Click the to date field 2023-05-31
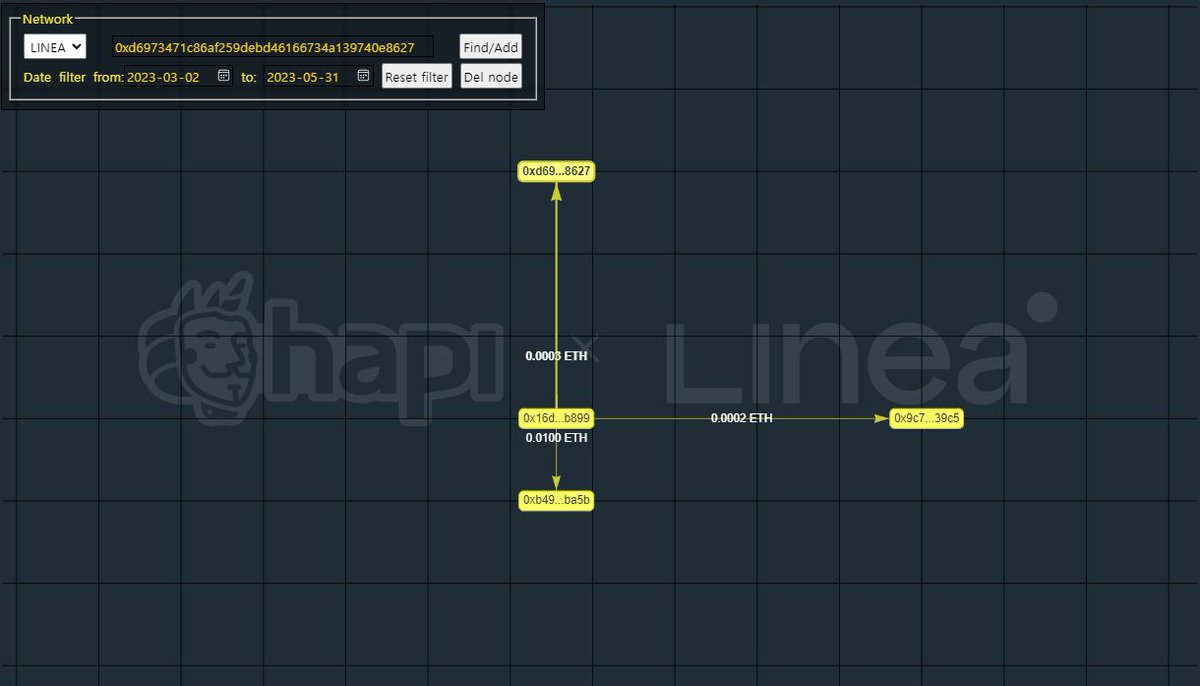The image size is (1200, 686). tap(318, 77)
